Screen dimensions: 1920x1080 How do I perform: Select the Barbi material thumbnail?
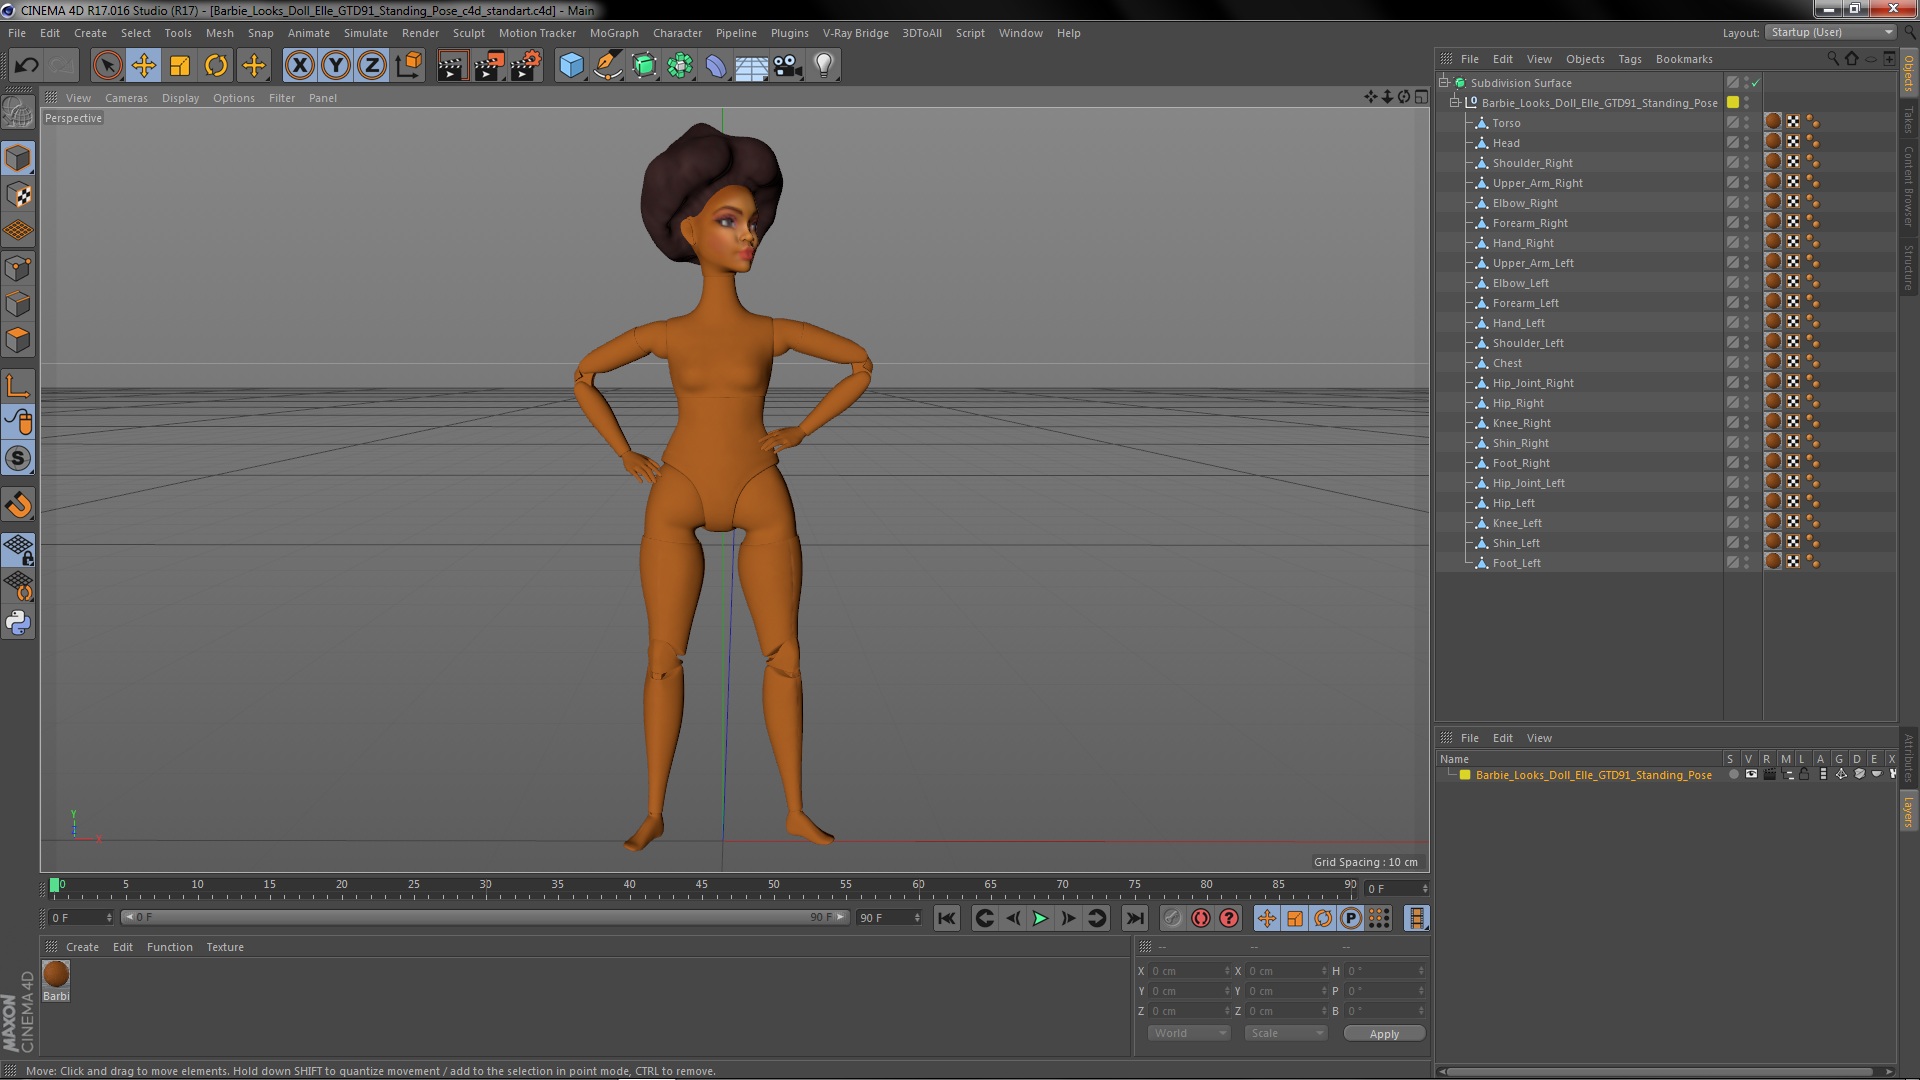tap(56, 974)
